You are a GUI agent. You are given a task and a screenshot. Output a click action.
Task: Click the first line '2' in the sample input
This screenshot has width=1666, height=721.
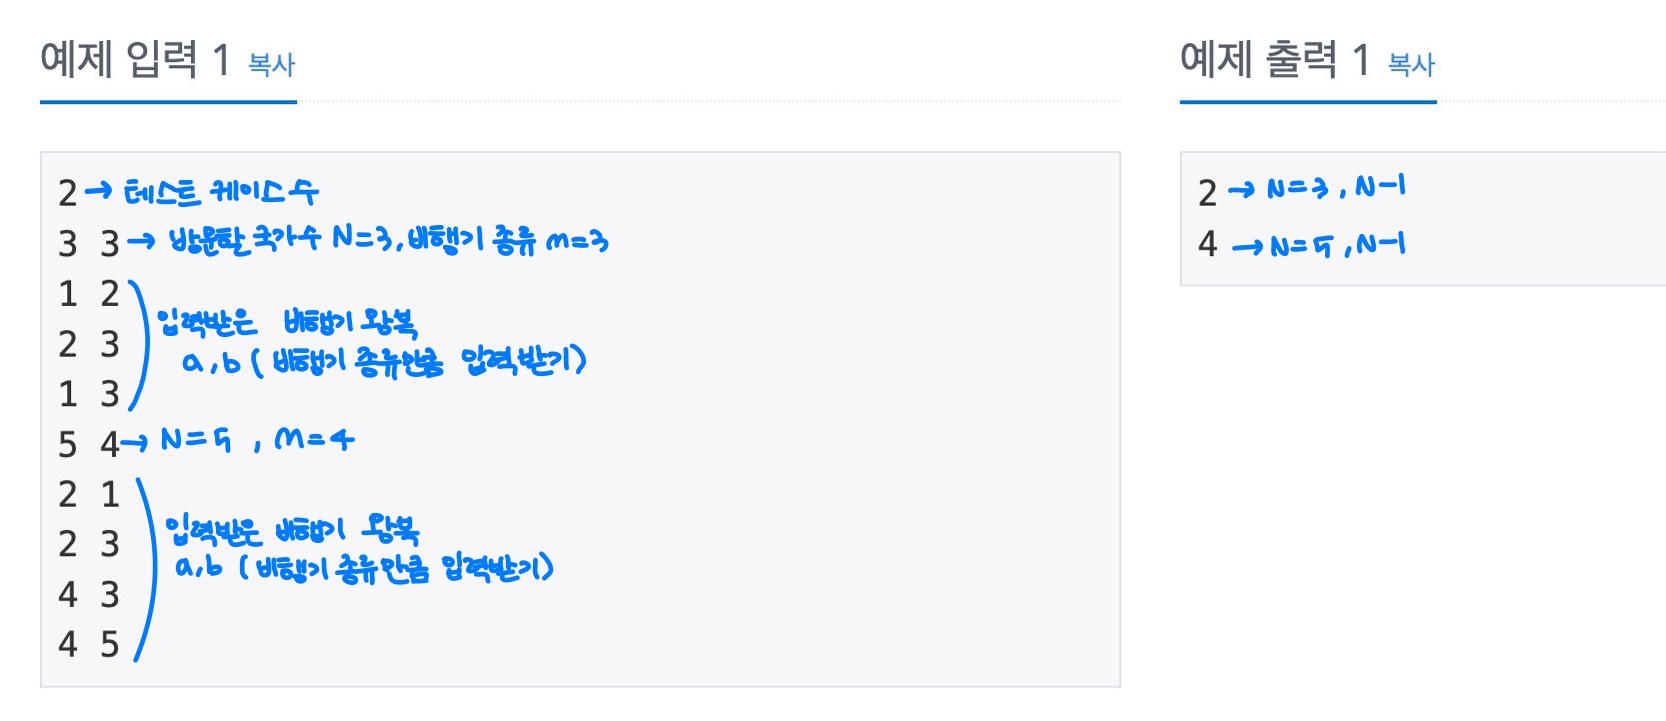coord(68,193)
